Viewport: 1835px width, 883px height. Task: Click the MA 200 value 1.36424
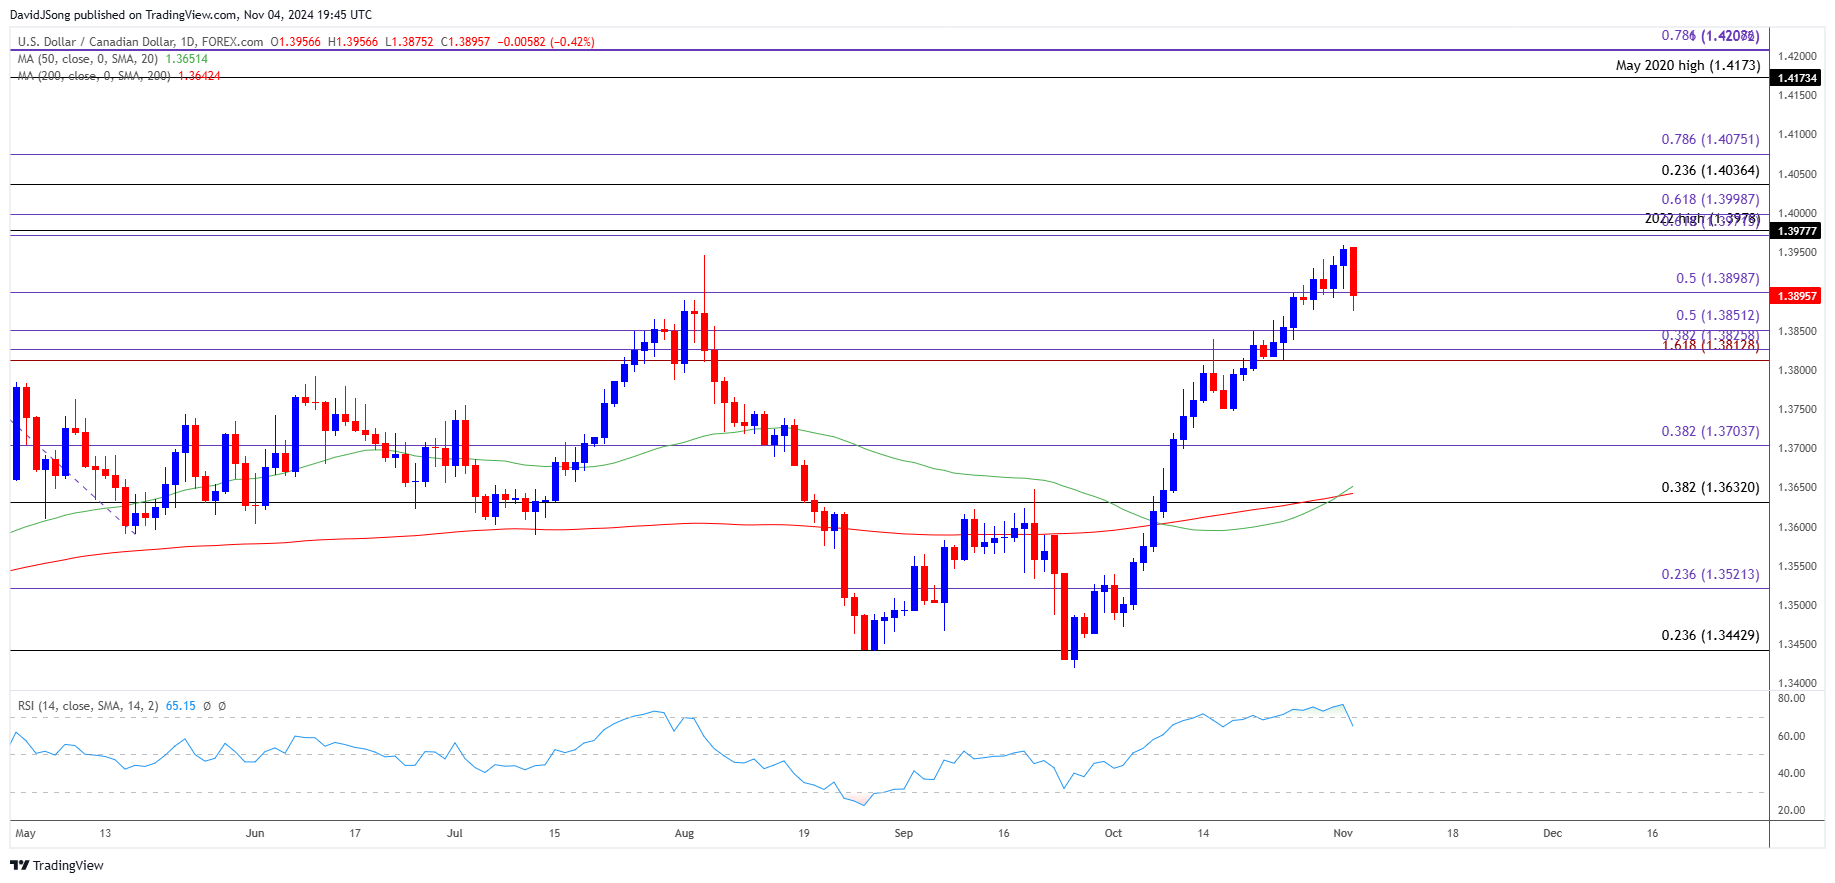(199, 76)
